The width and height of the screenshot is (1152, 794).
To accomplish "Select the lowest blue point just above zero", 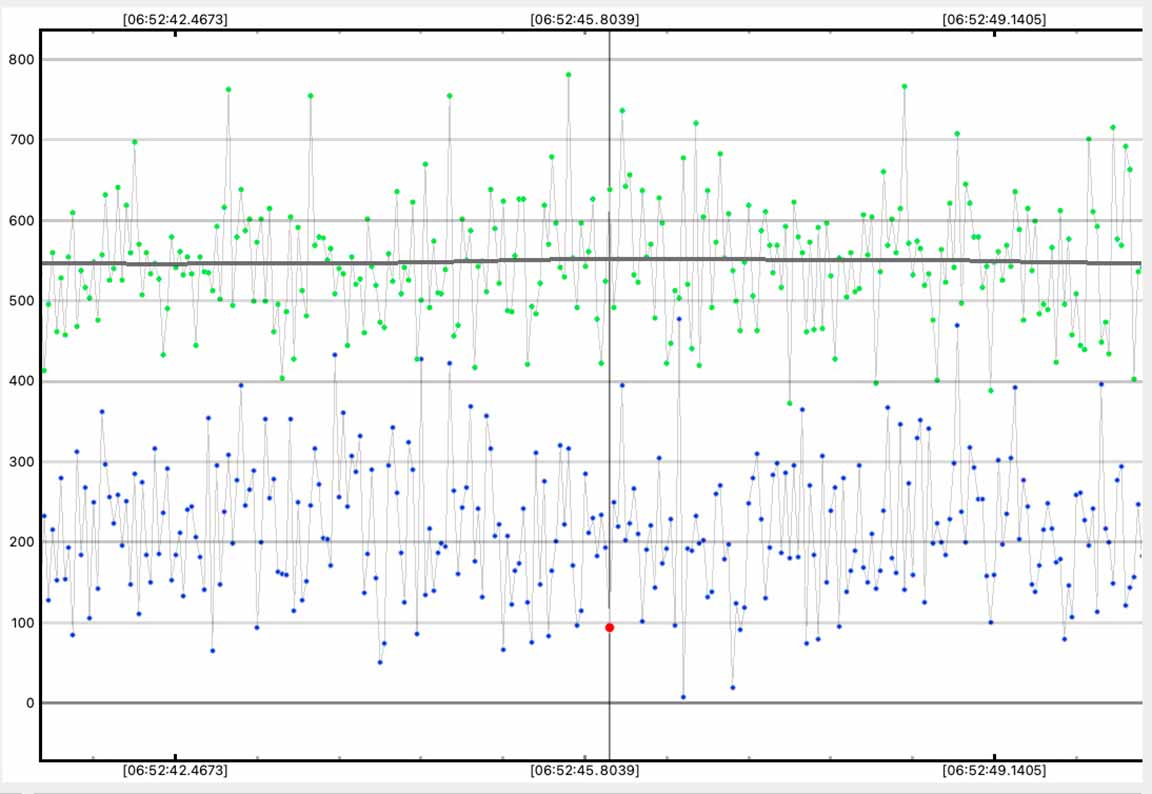I will [683, 697].
